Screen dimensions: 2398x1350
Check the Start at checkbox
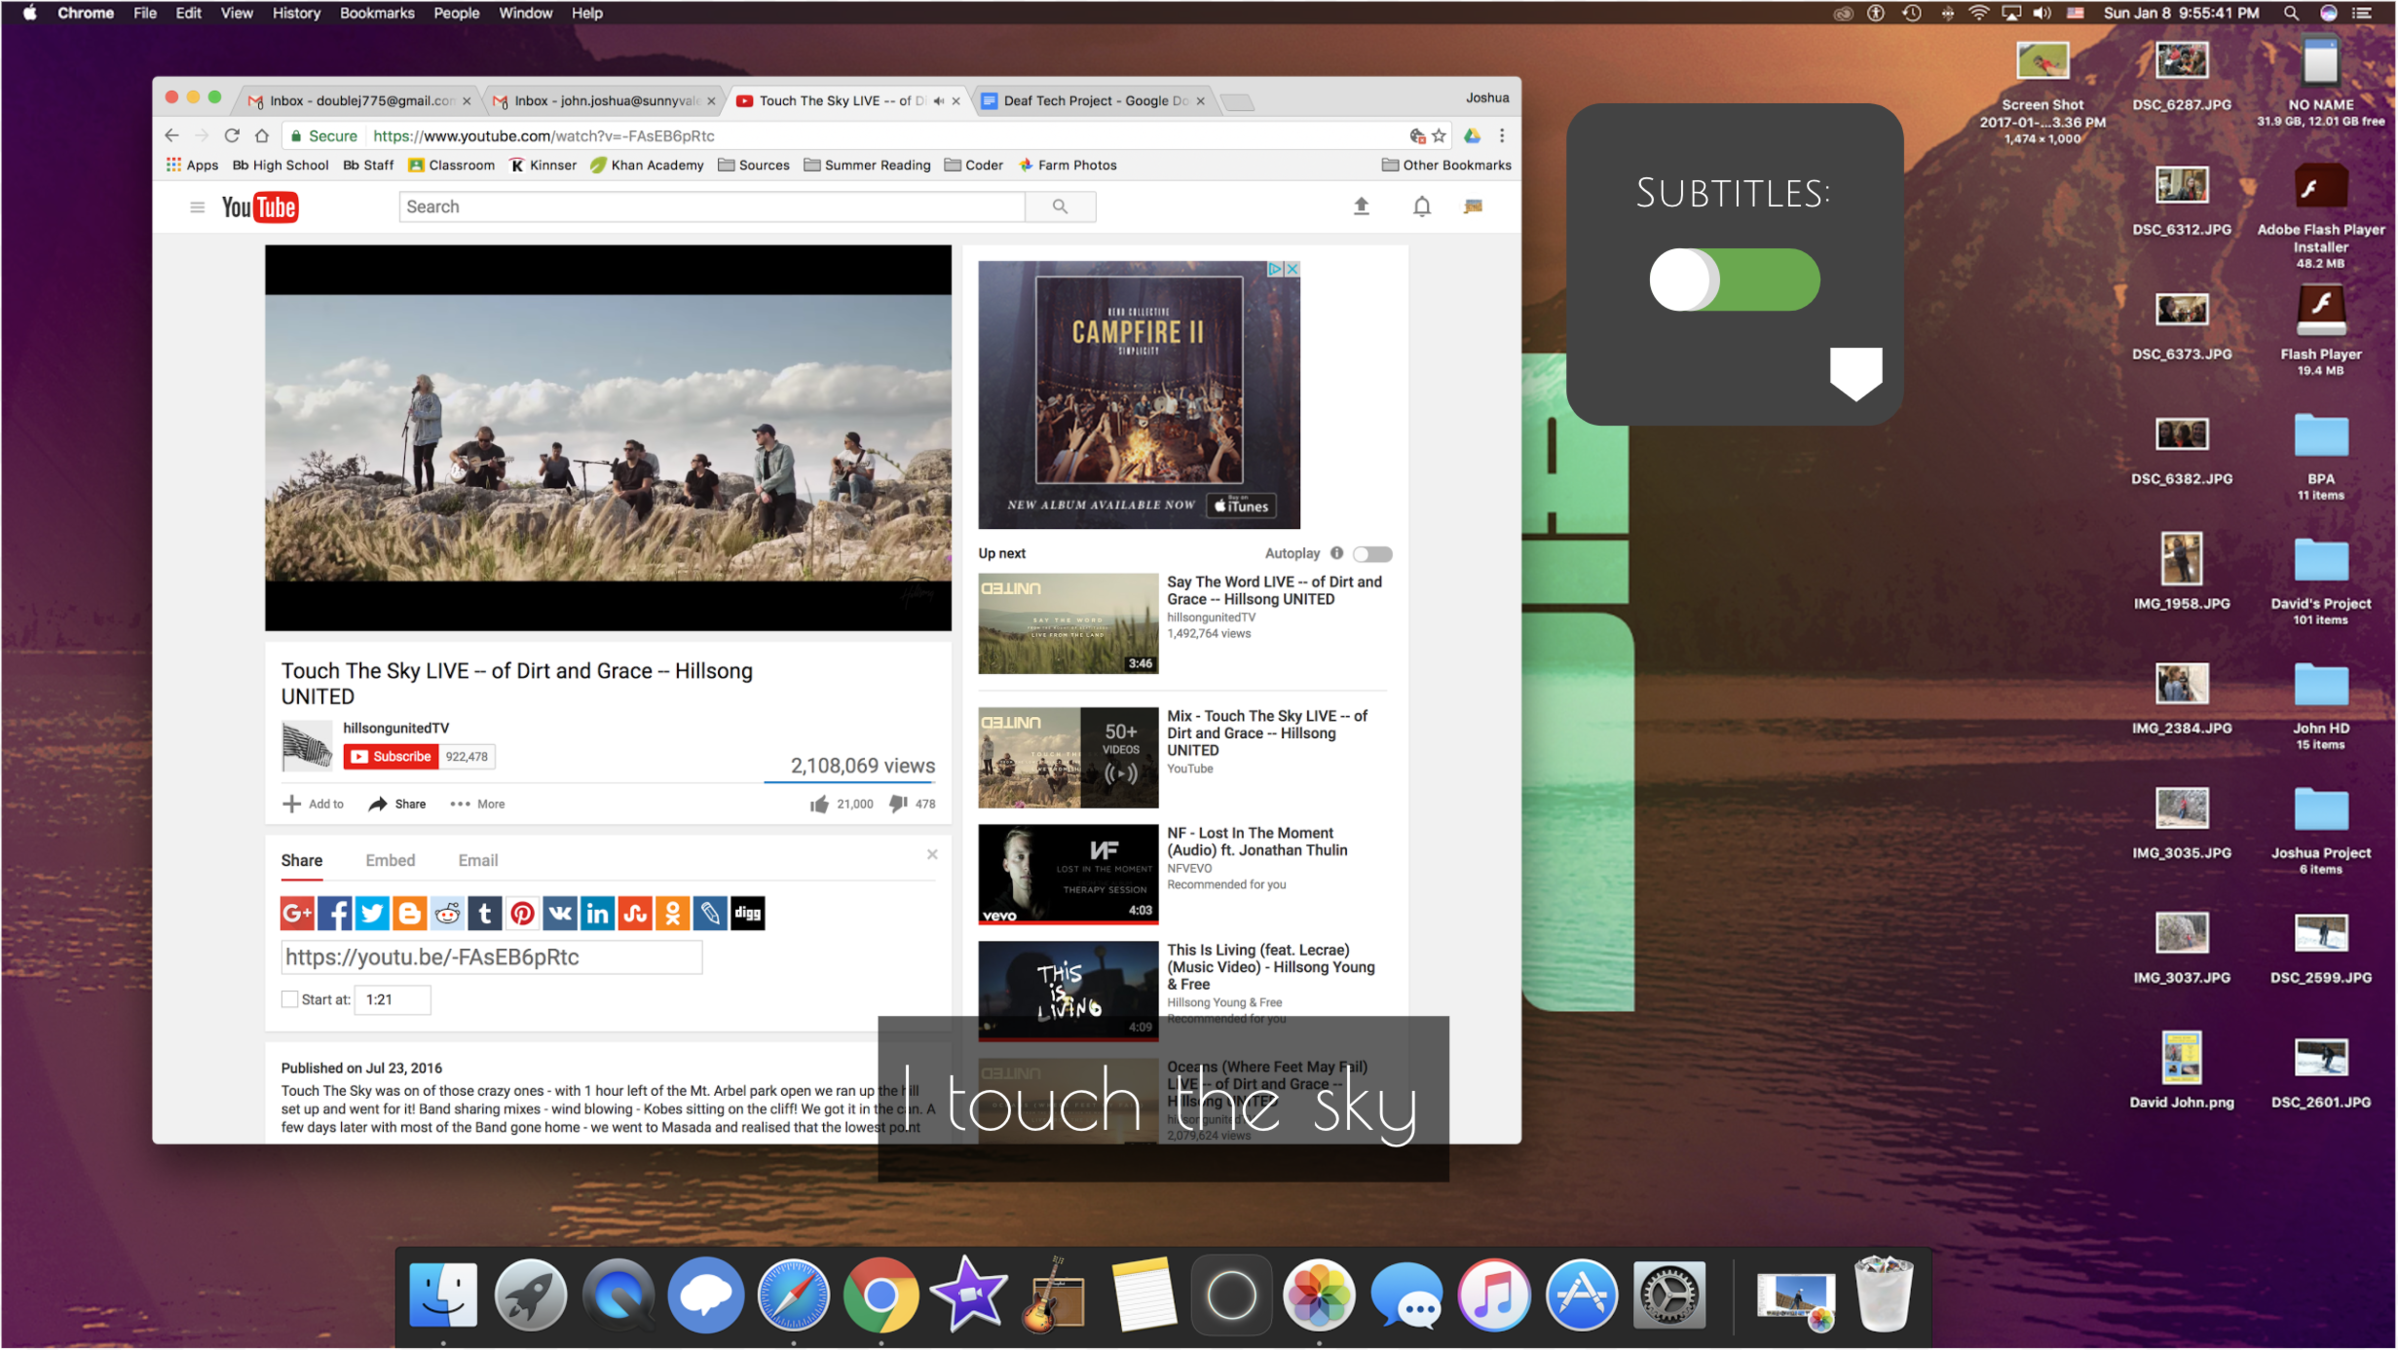(290, 999)
